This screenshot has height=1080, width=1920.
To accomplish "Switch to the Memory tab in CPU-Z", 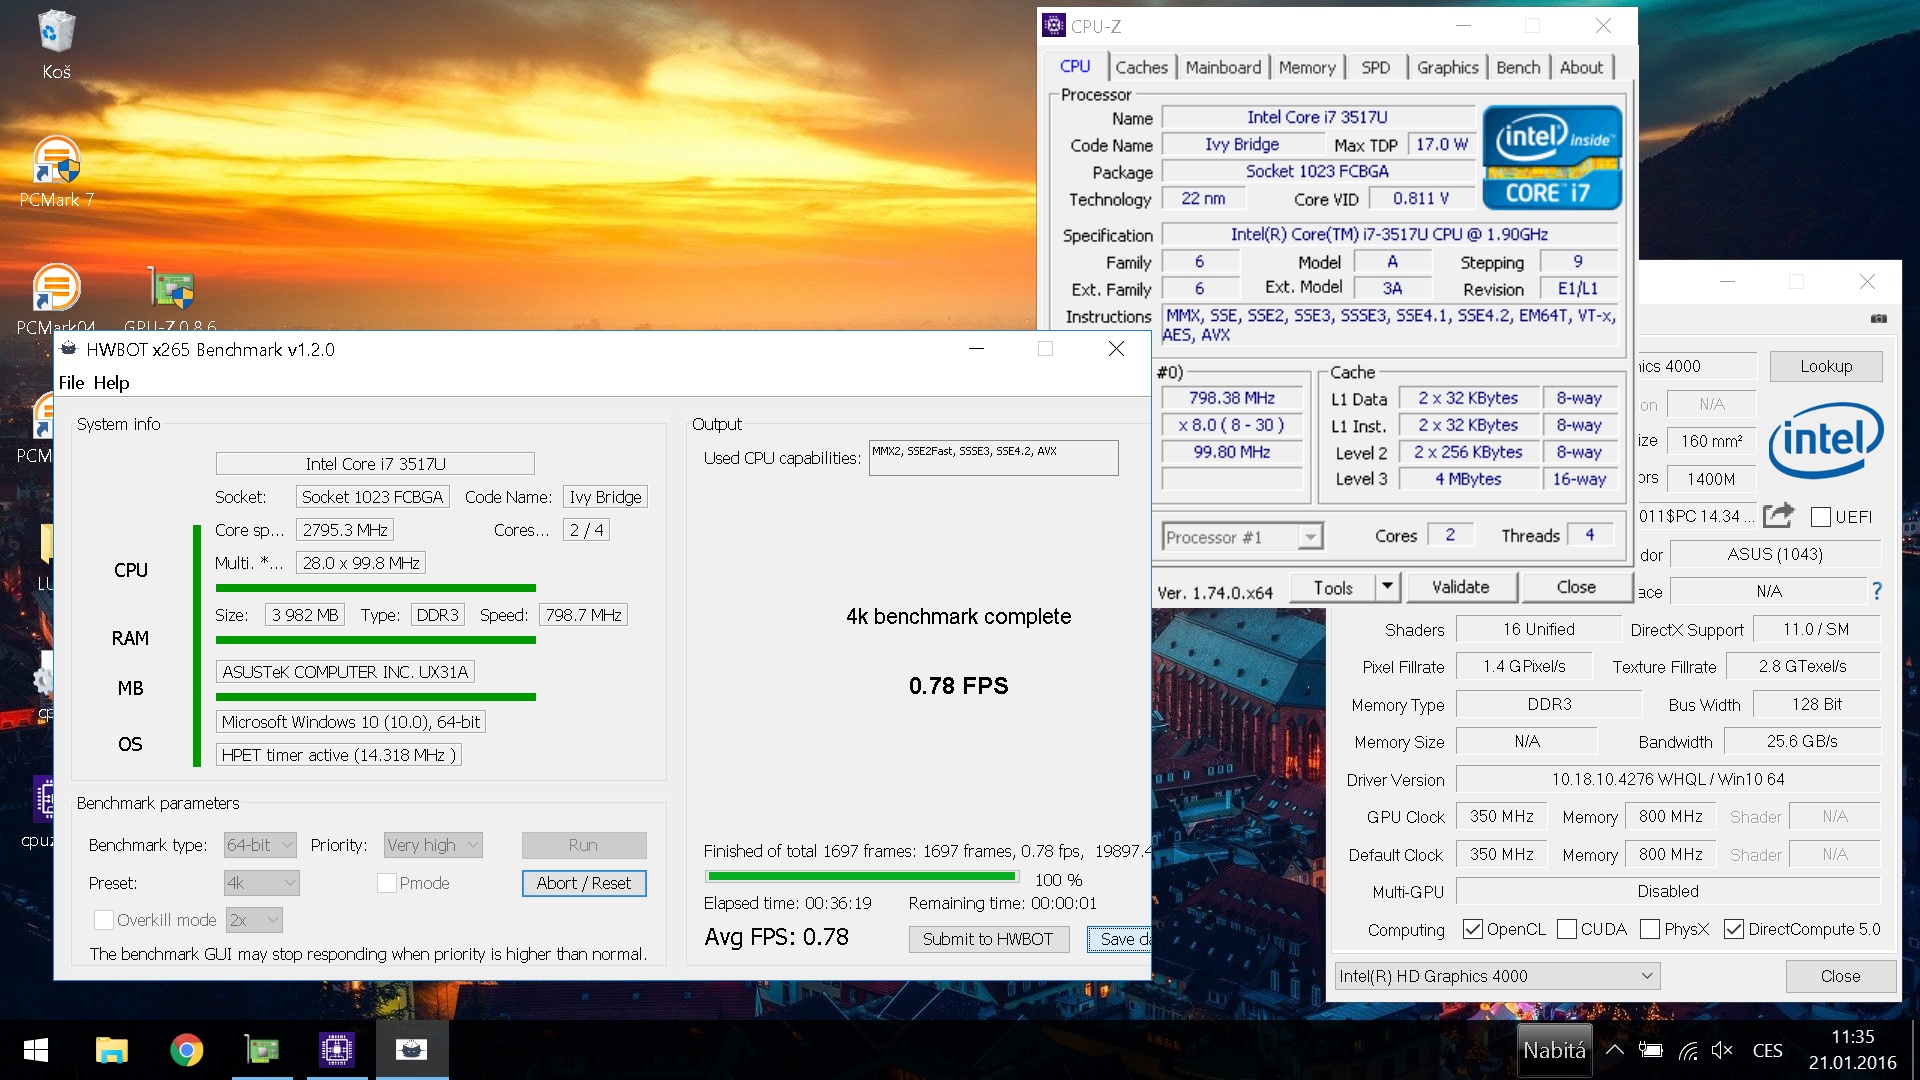I will [1306, 67].
